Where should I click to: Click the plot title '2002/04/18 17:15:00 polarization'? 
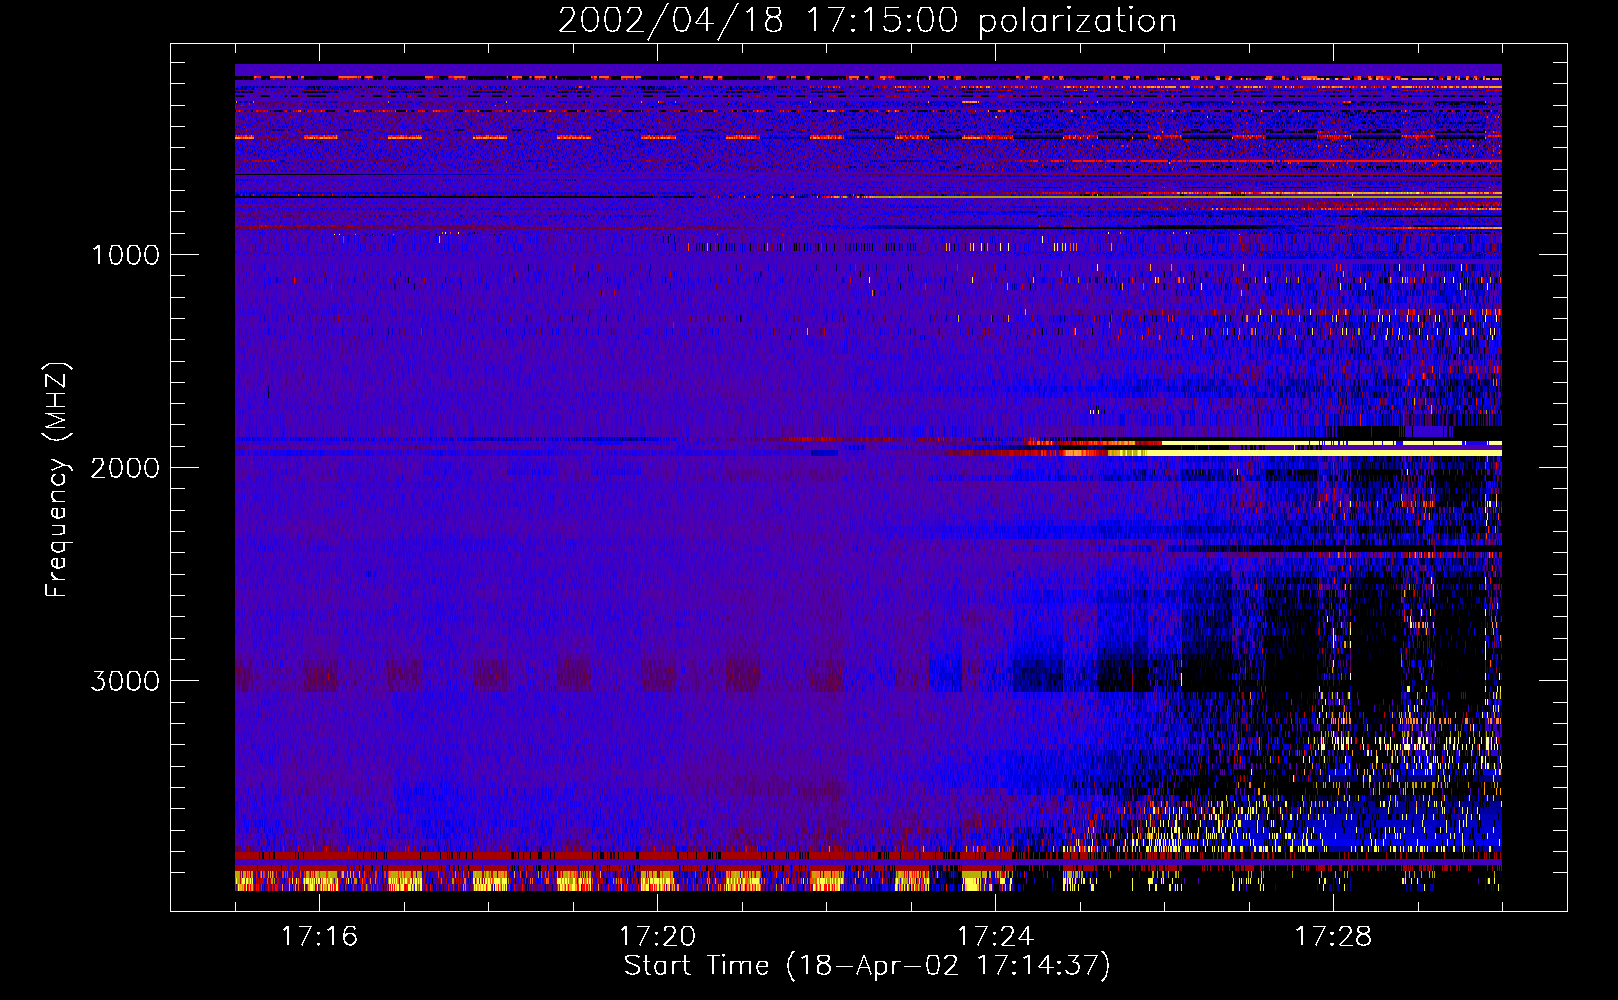[867, 20]
